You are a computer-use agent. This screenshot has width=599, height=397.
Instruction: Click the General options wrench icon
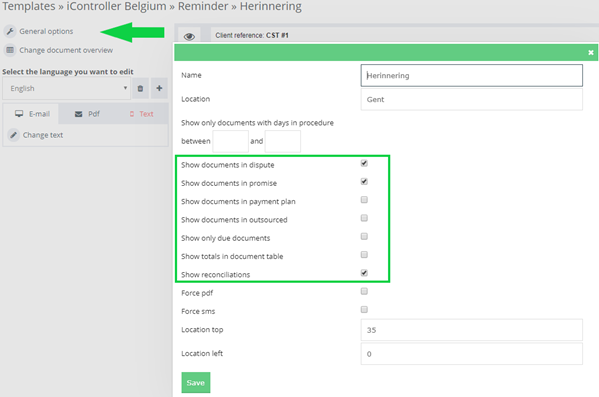[x=10, y=31]
